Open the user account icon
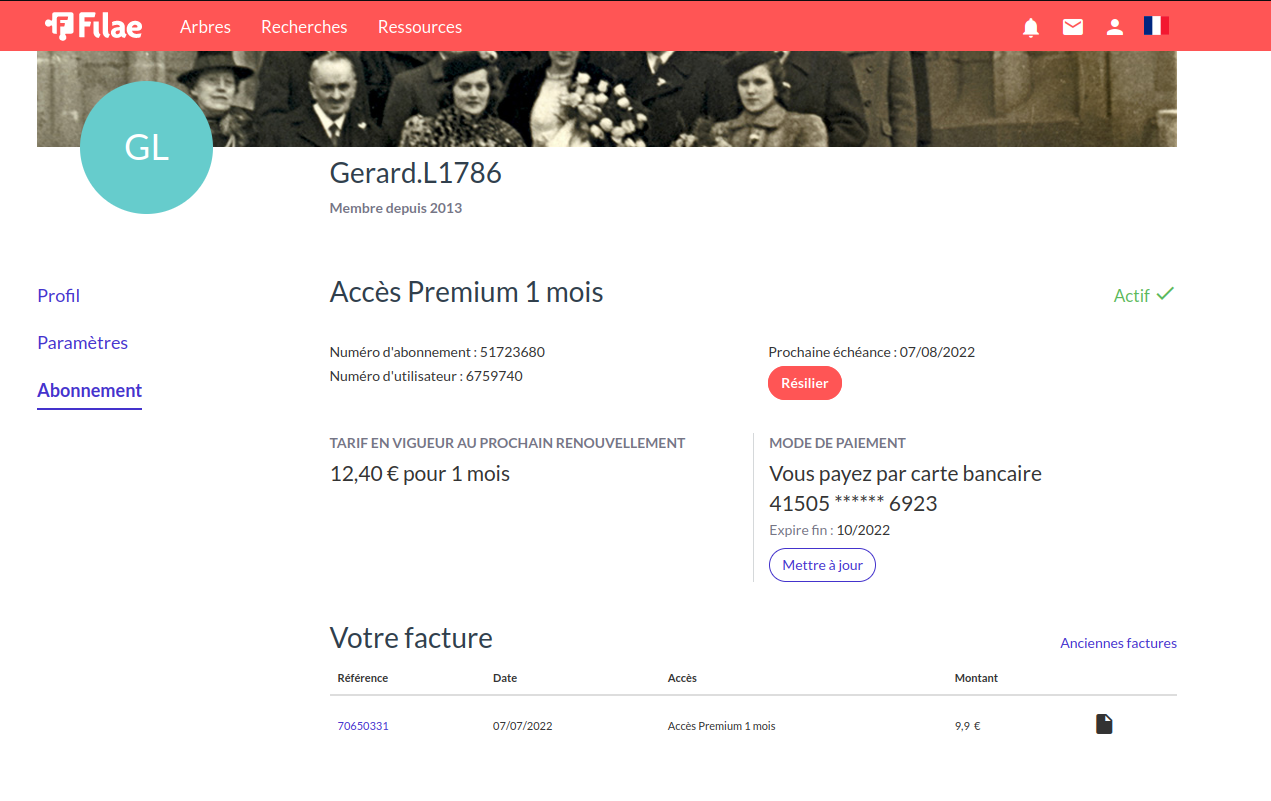The height and width of the screenshot is (801, 1271). (1114, 27)
